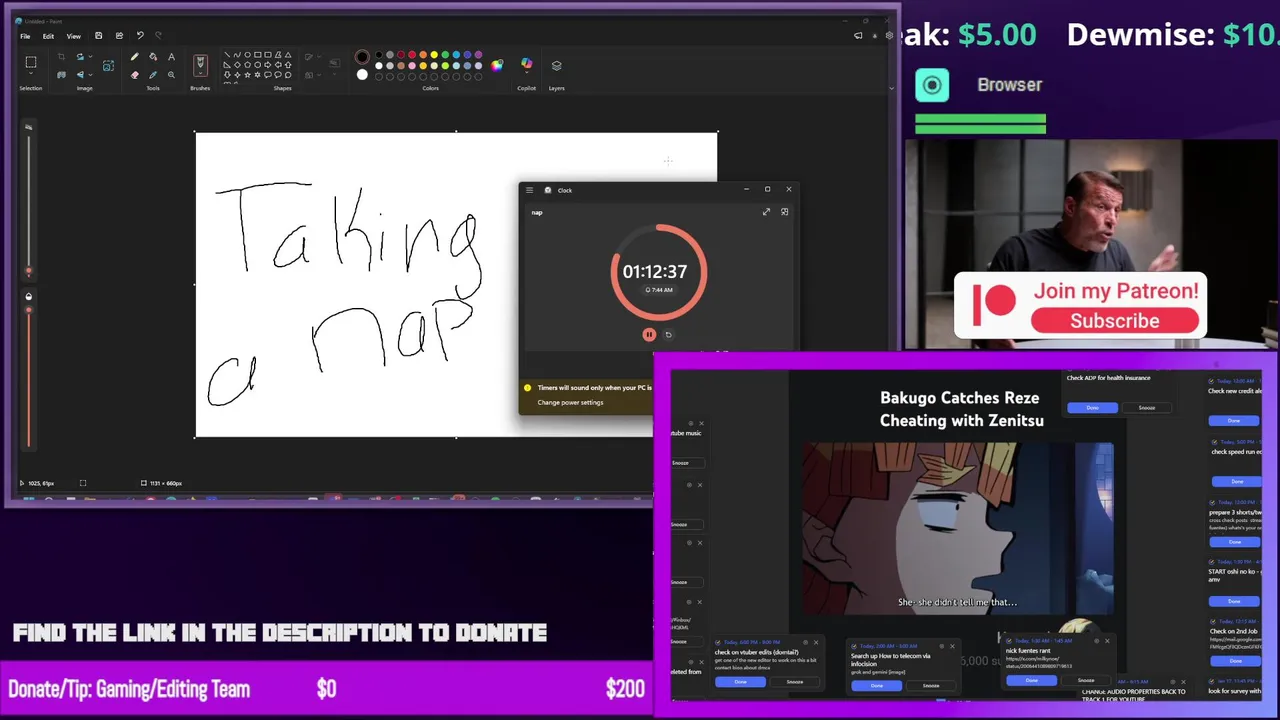Select the Pencil tool
The height and width of the screenshot is (720, 1280).
click(135, 57)
